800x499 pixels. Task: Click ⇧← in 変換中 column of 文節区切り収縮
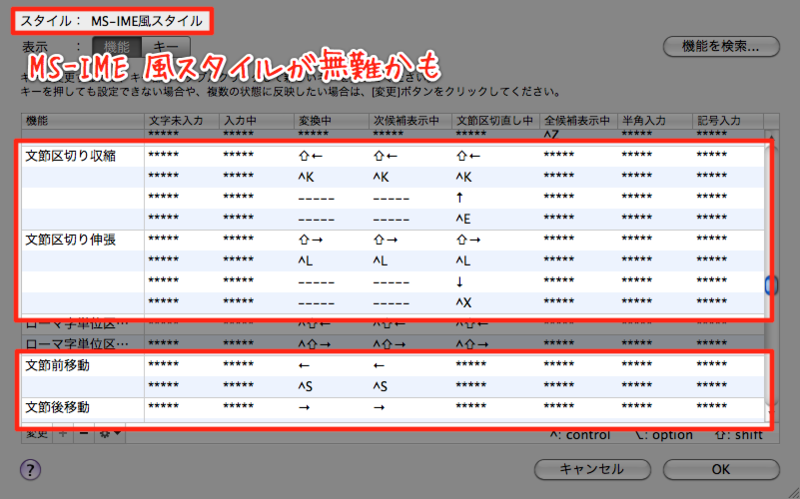[x=310, y=156]
